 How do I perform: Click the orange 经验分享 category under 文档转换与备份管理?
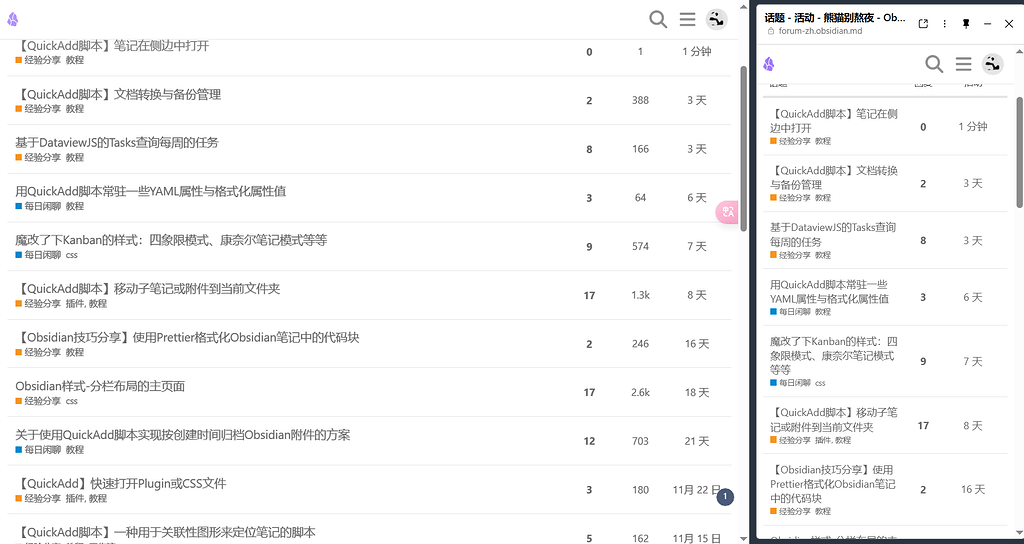click(x=39, y=109)
